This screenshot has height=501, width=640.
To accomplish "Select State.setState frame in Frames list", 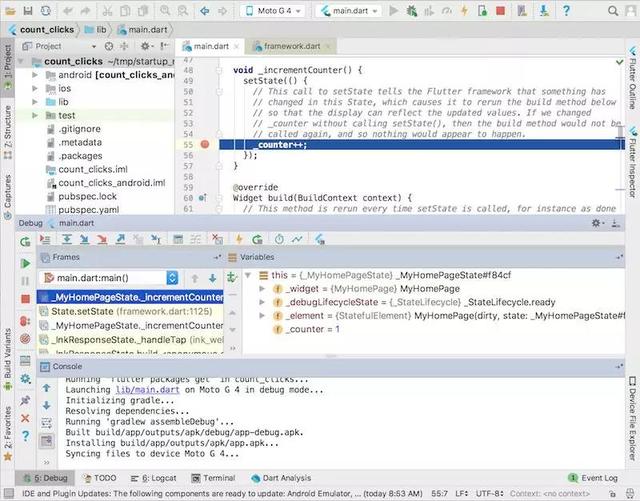I will (x=131, y=312).
